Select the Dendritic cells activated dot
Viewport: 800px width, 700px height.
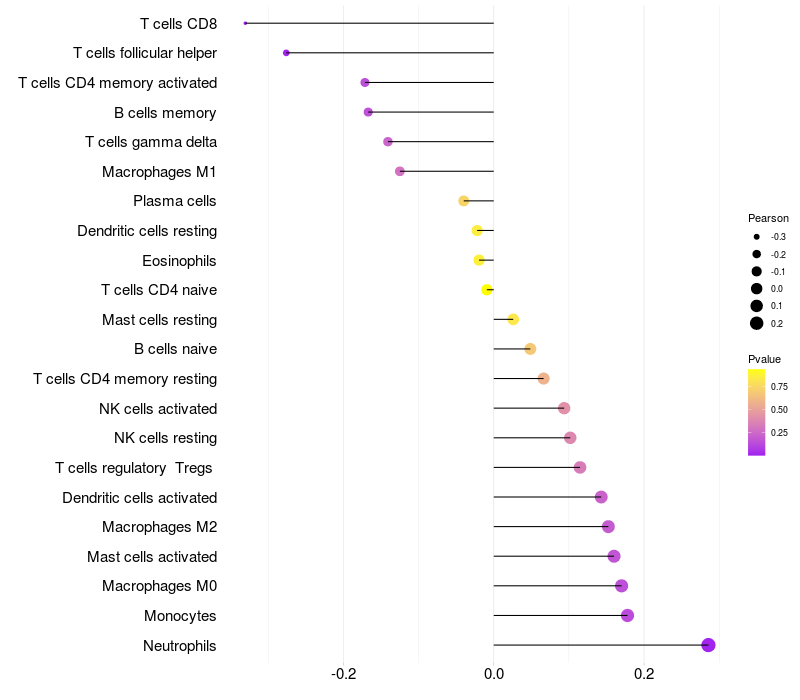601,497
